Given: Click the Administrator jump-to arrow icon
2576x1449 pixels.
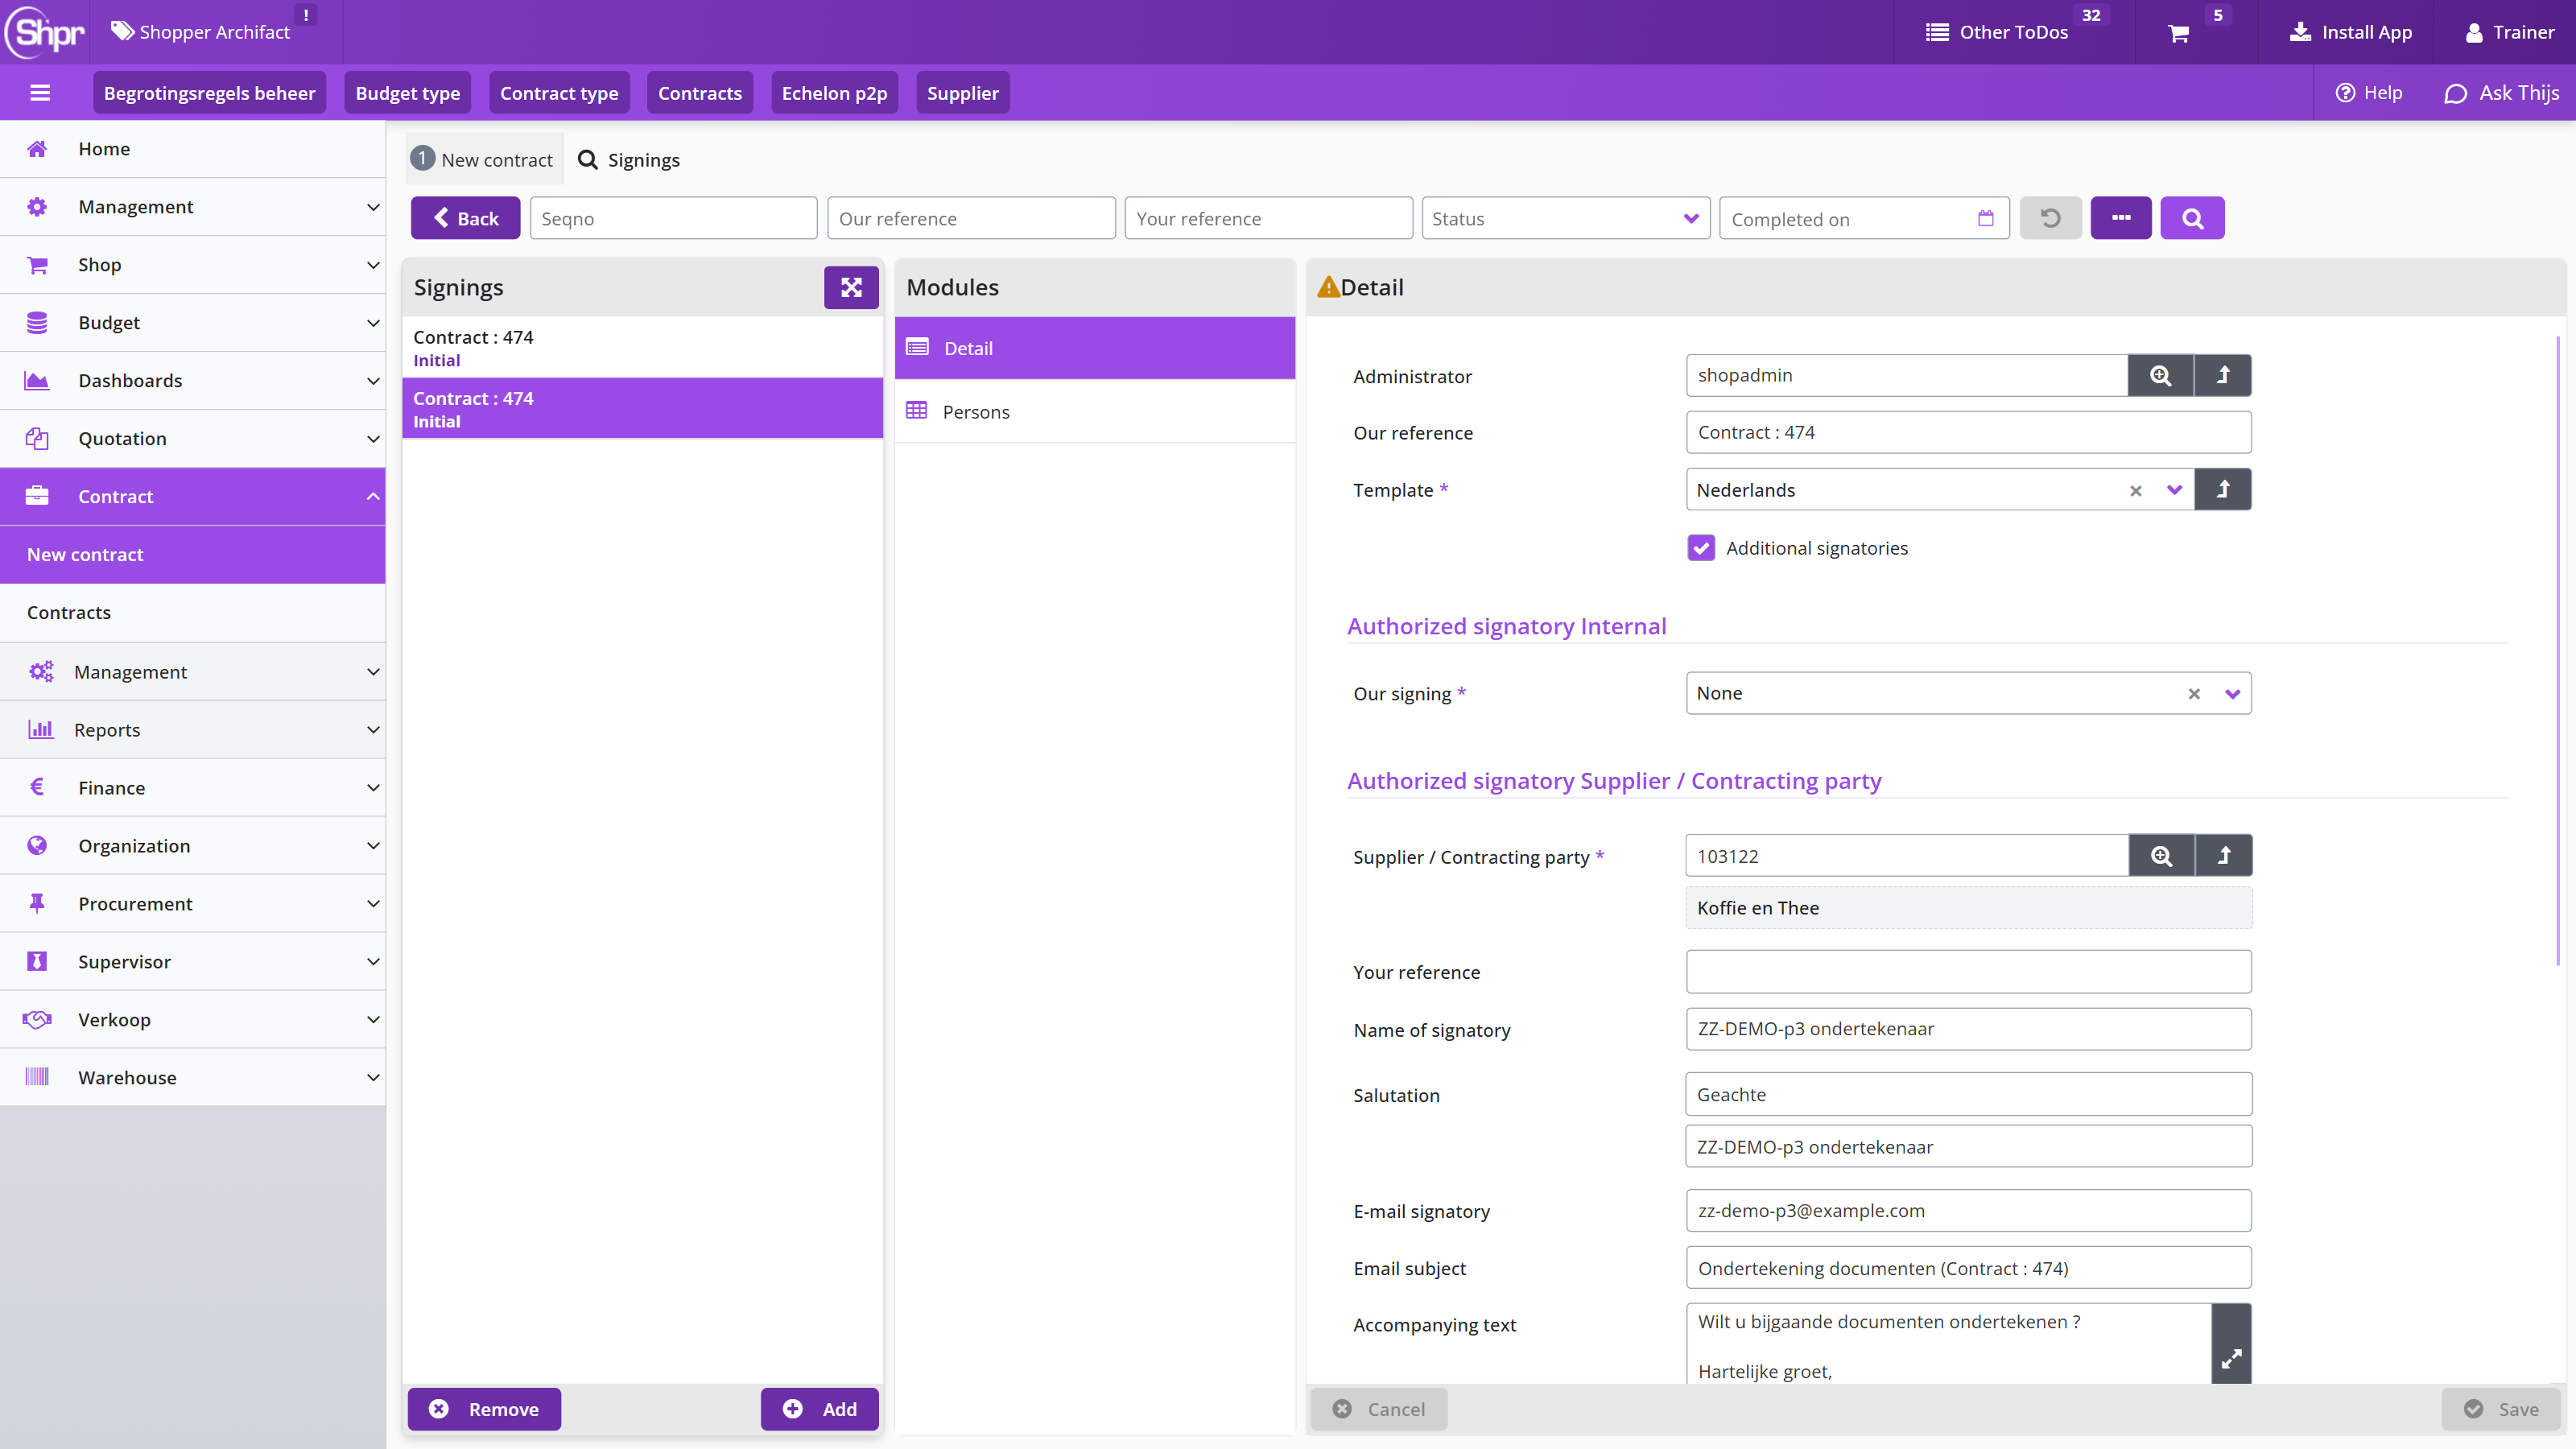Looking at the screenshot, I should 2223,375.
